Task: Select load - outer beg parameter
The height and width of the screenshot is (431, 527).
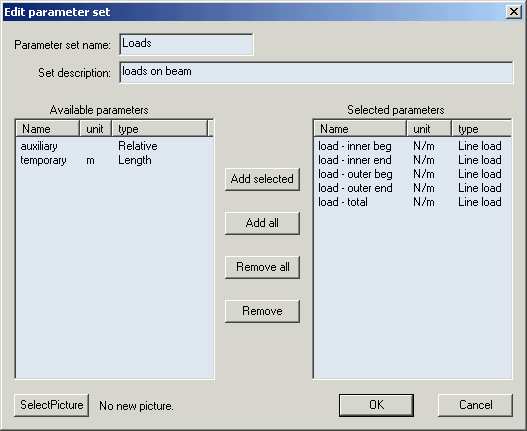Action: (412, 174)
